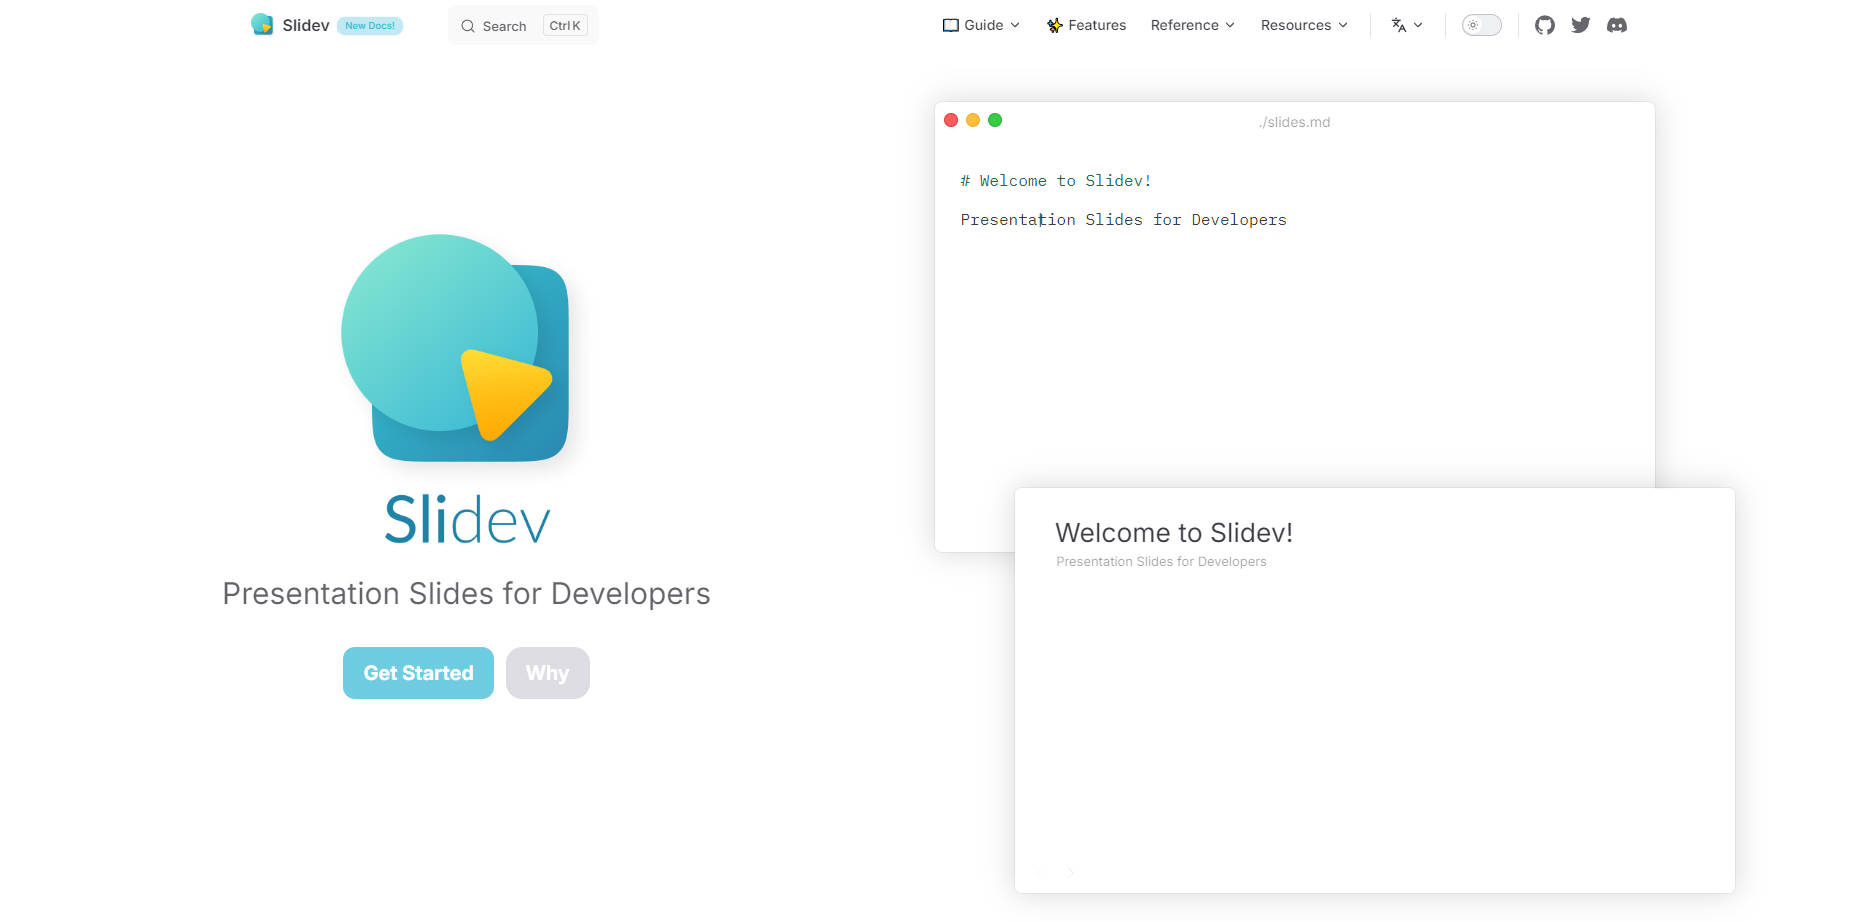Click the Slidev logo in the navbar
This screenshot has height=922, width=1863.
pos(262,24)
